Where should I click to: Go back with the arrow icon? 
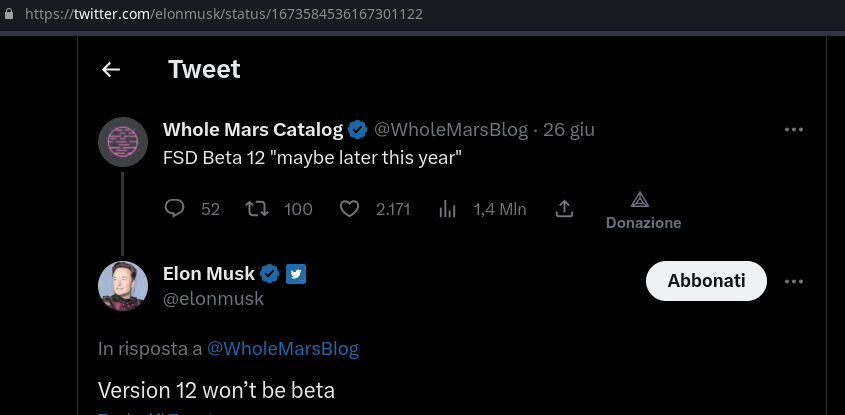[110, 70]
